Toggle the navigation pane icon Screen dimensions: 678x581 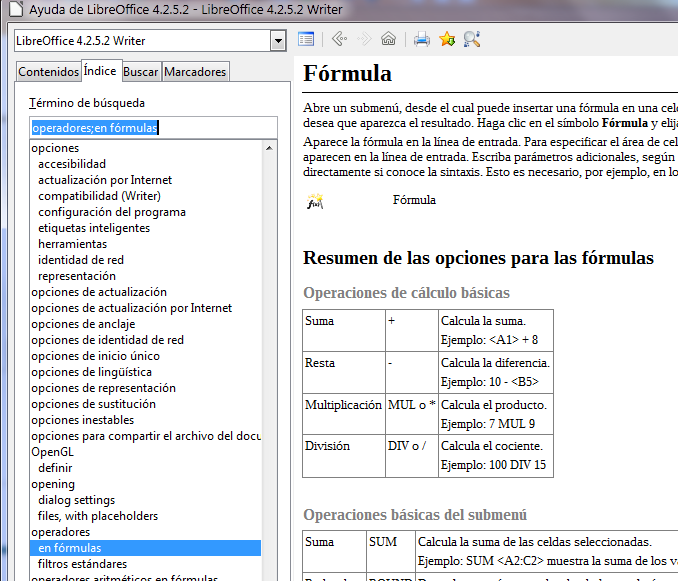coord(306,39)
